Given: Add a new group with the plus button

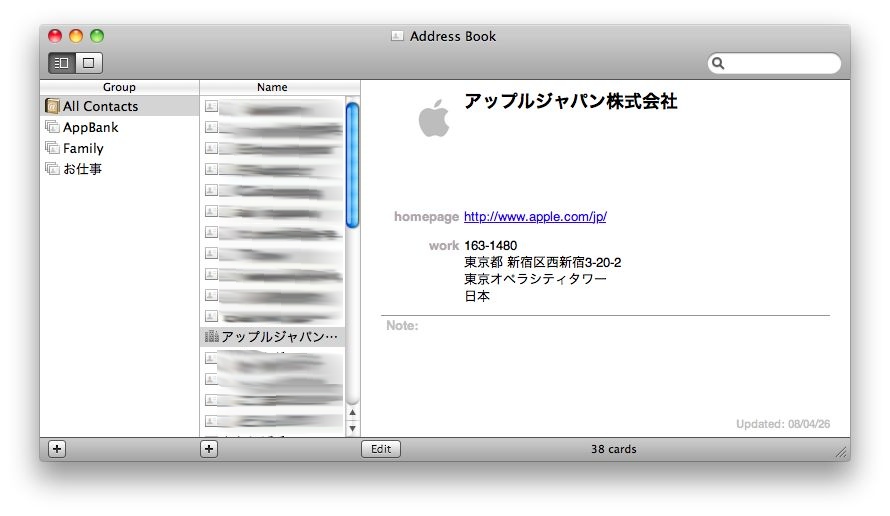Looking at the screenshot, I should point(57,449).
